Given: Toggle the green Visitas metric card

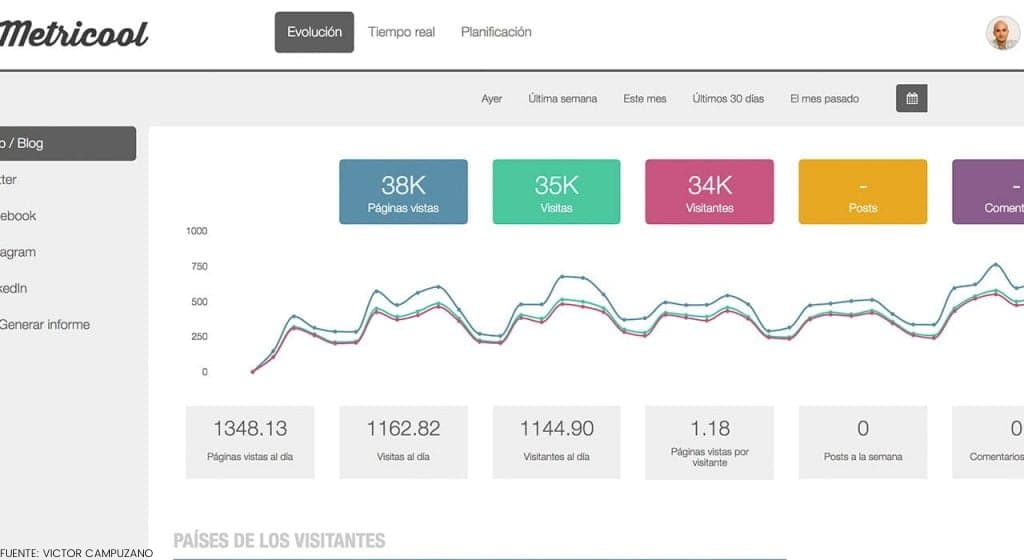Looking at the screenshot, I should tap(556, 192).
